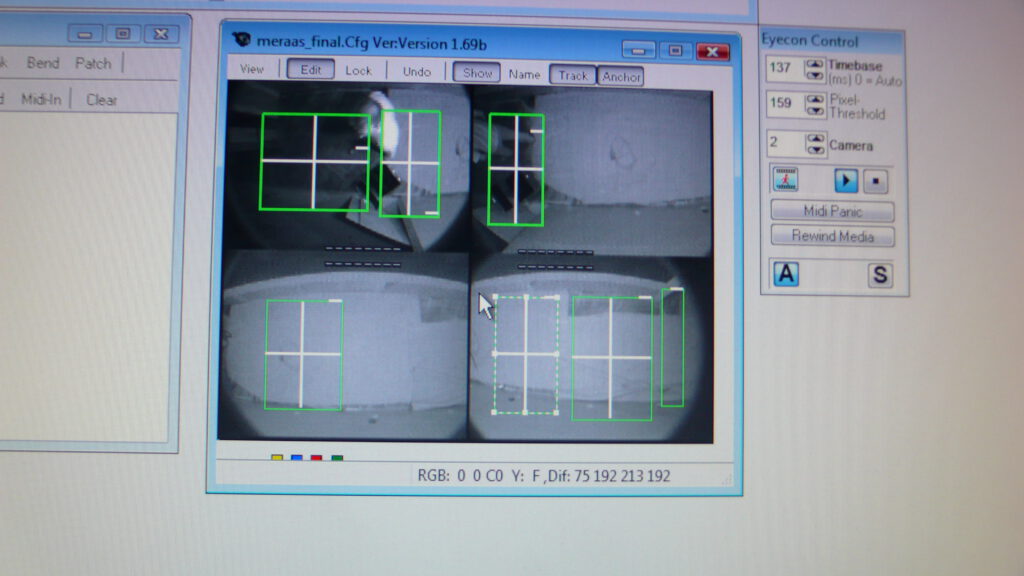Adjust the Pixel-Threshold spinner arrows
Viewport: 1024px width, 576px height.
(x=815, y=104)
